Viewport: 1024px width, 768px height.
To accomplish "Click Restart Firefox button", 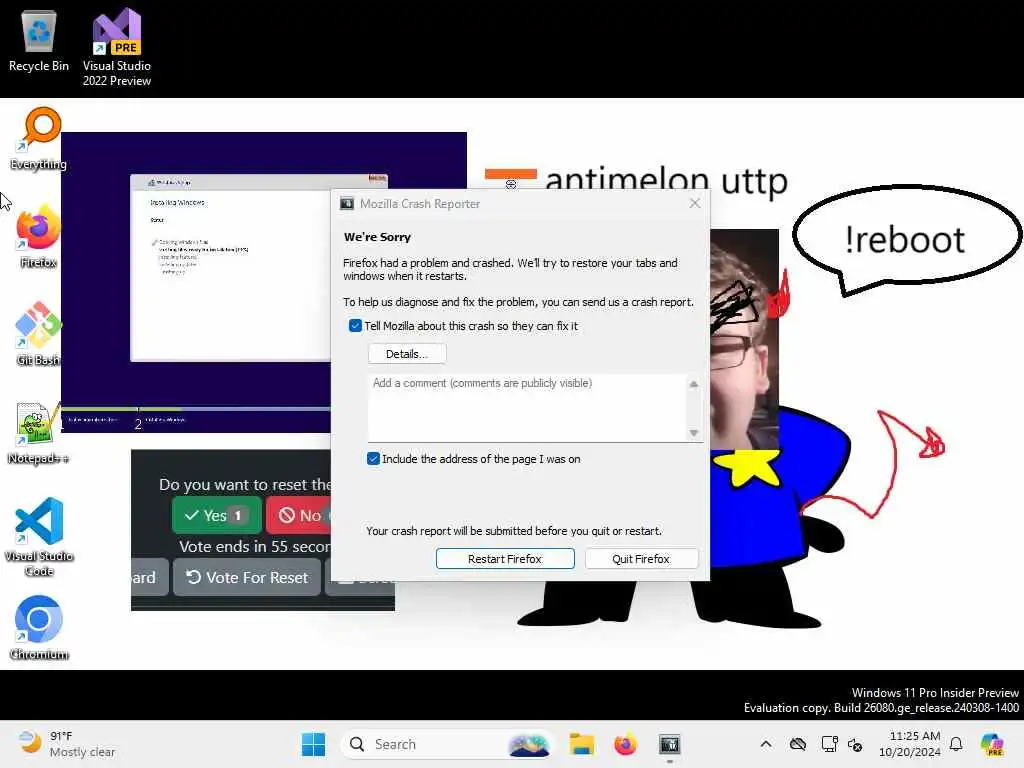I will pos(505,559).
